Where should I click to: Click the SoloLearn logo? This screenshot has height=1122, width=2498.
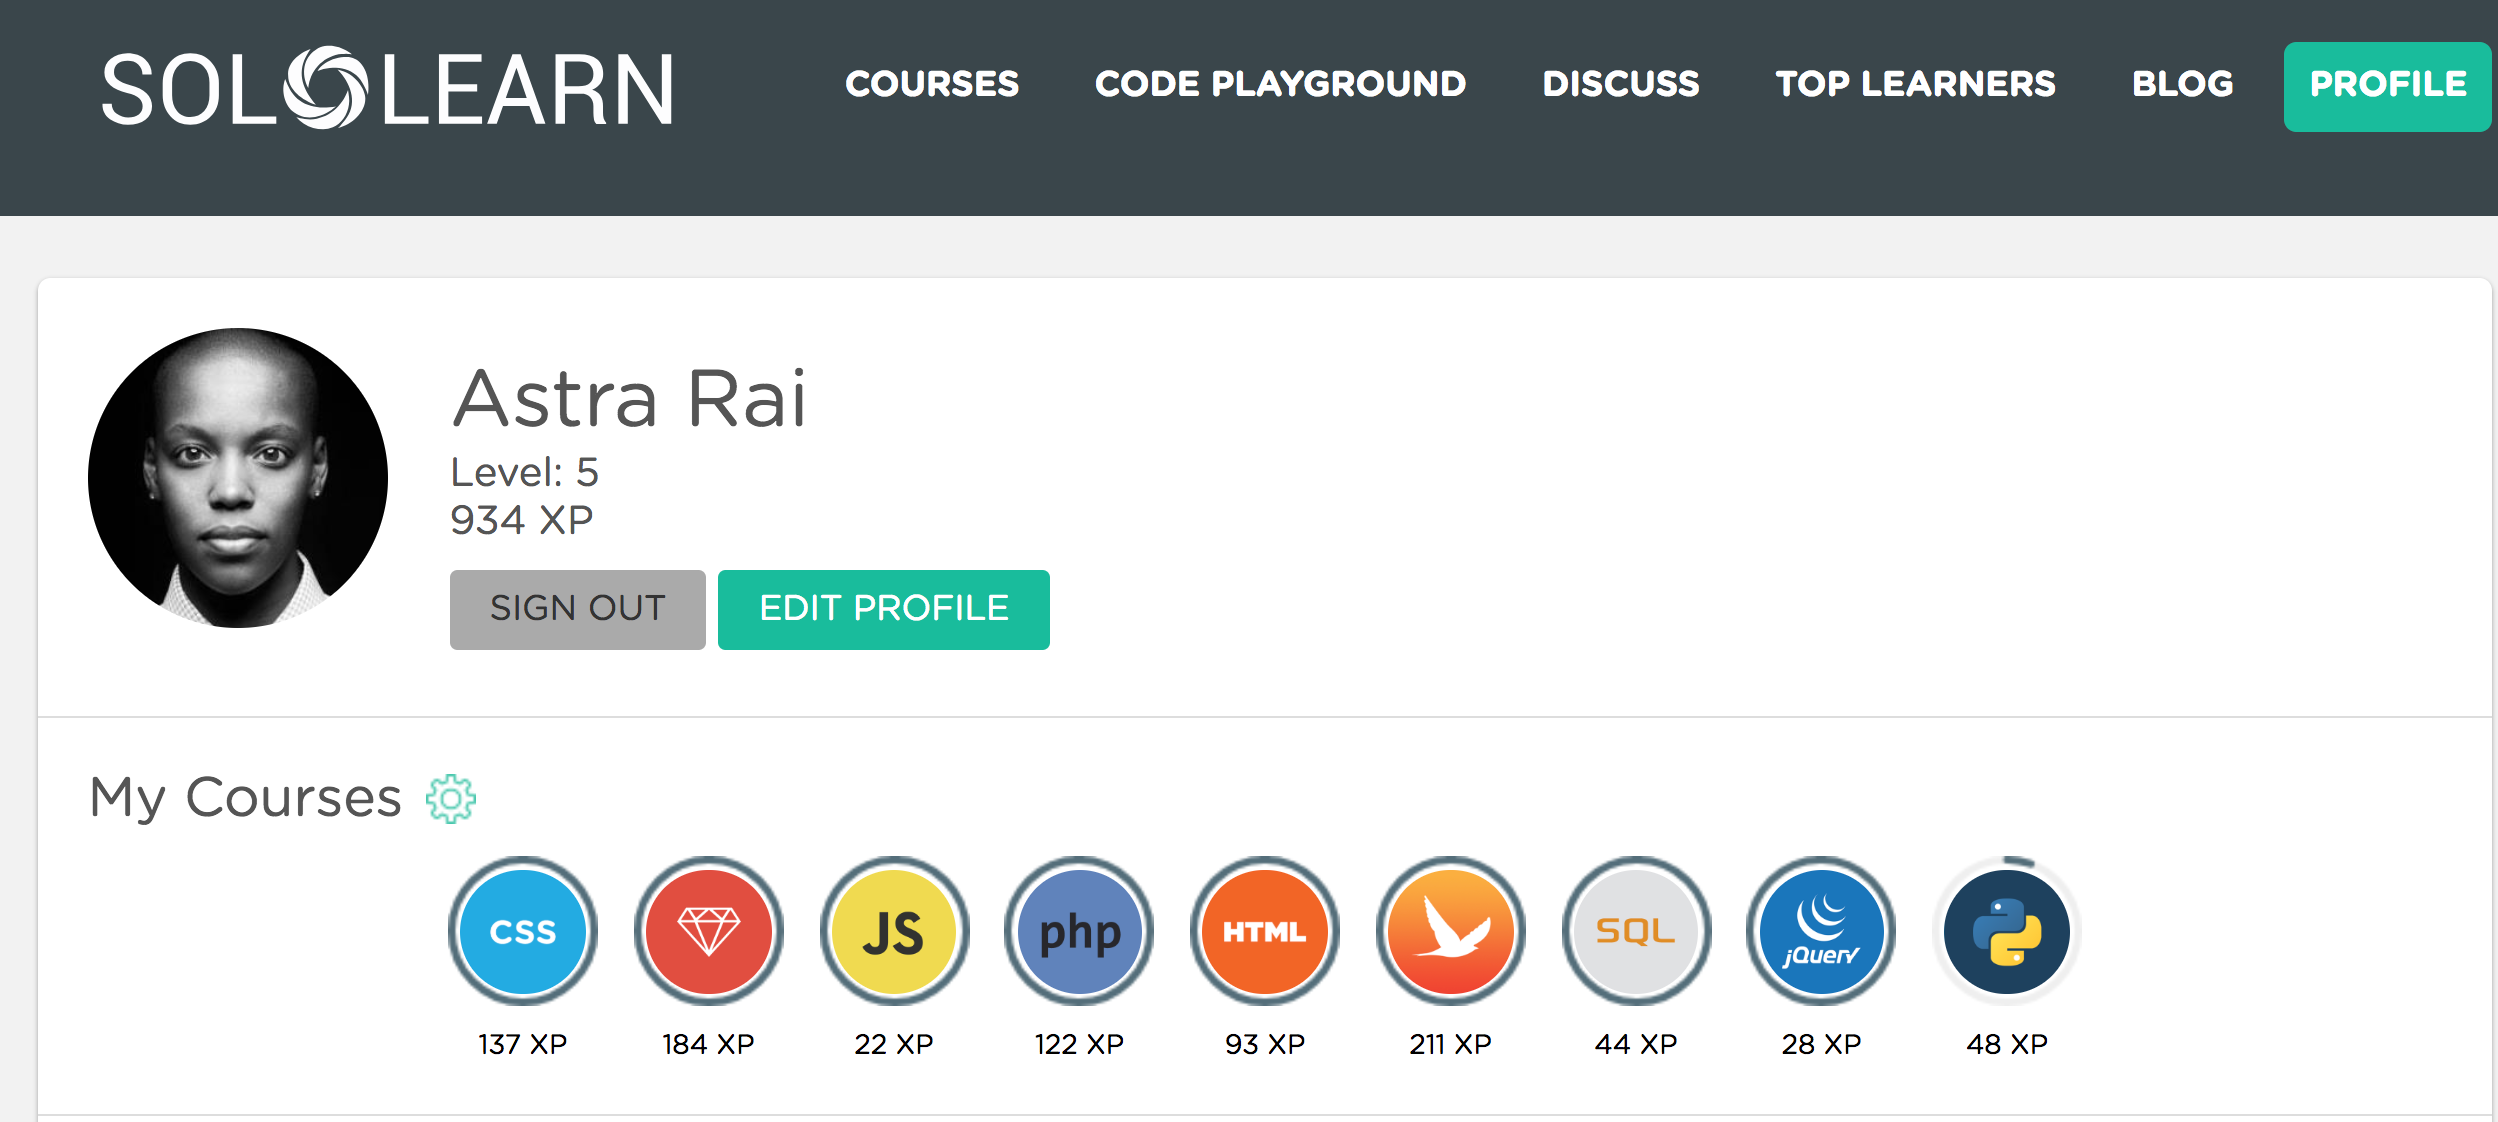coord(388,88)
